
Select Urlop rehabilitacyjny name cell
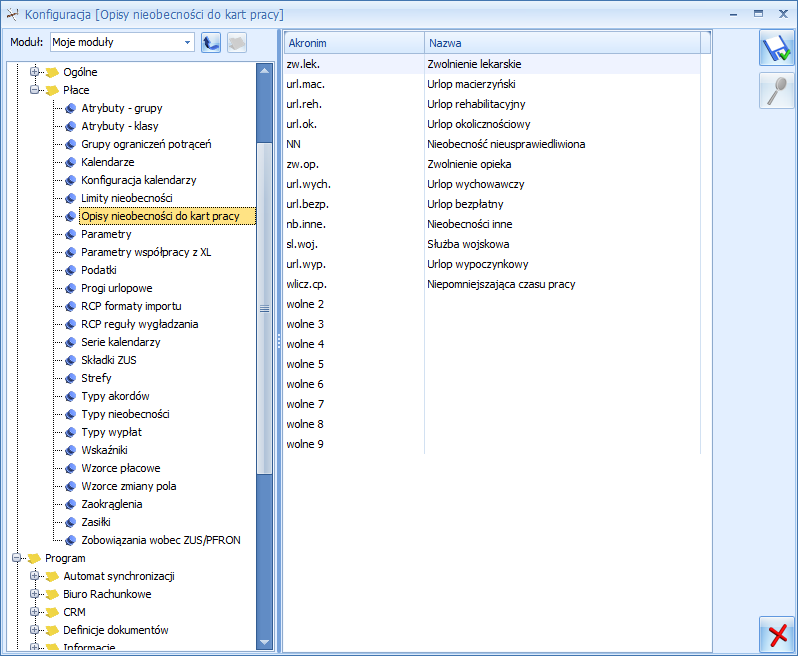(x=562, y=104)
